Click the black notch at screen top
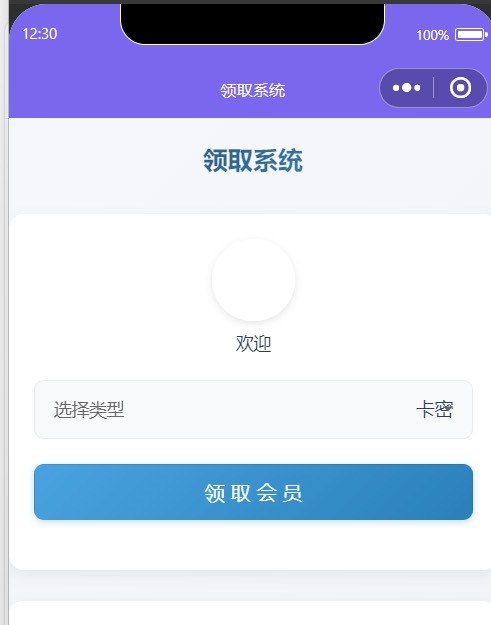 (x=253, y=23)
